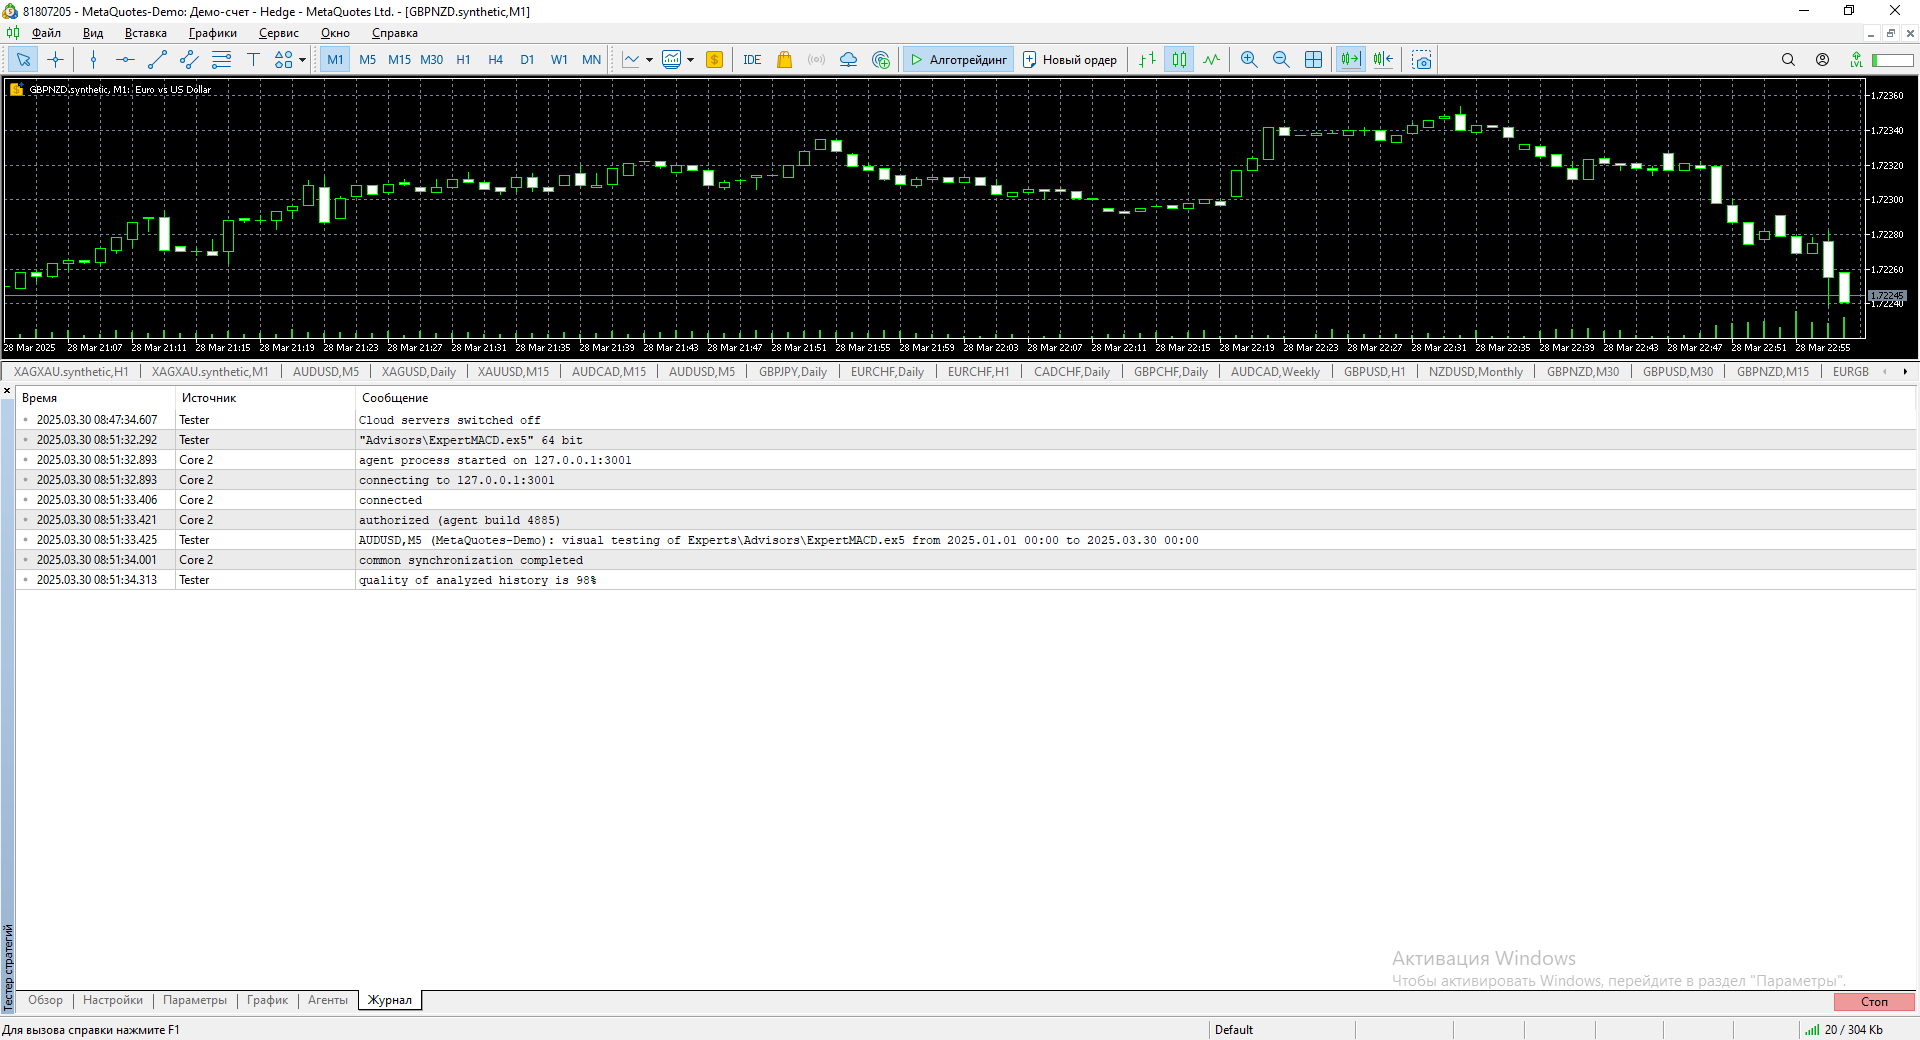This screenshot has height=1040, width=1920.
Task: Click the tester visualization progress bar
Action: pyautogui.click(x=1892, y=60)
